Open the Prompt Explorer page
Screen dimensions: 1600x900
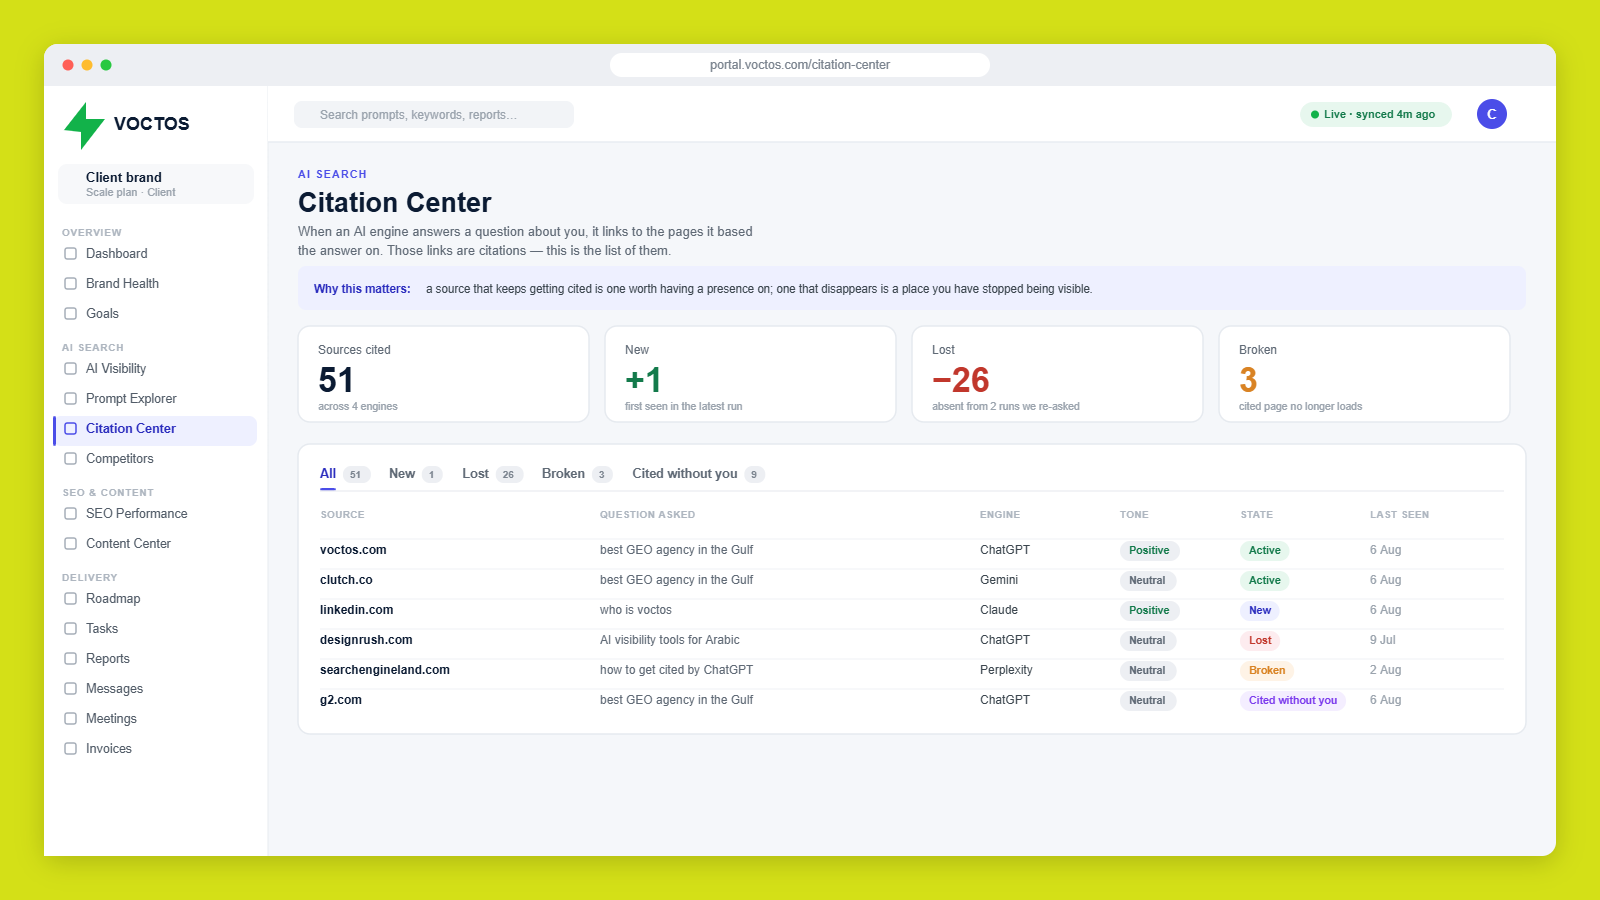155,399
